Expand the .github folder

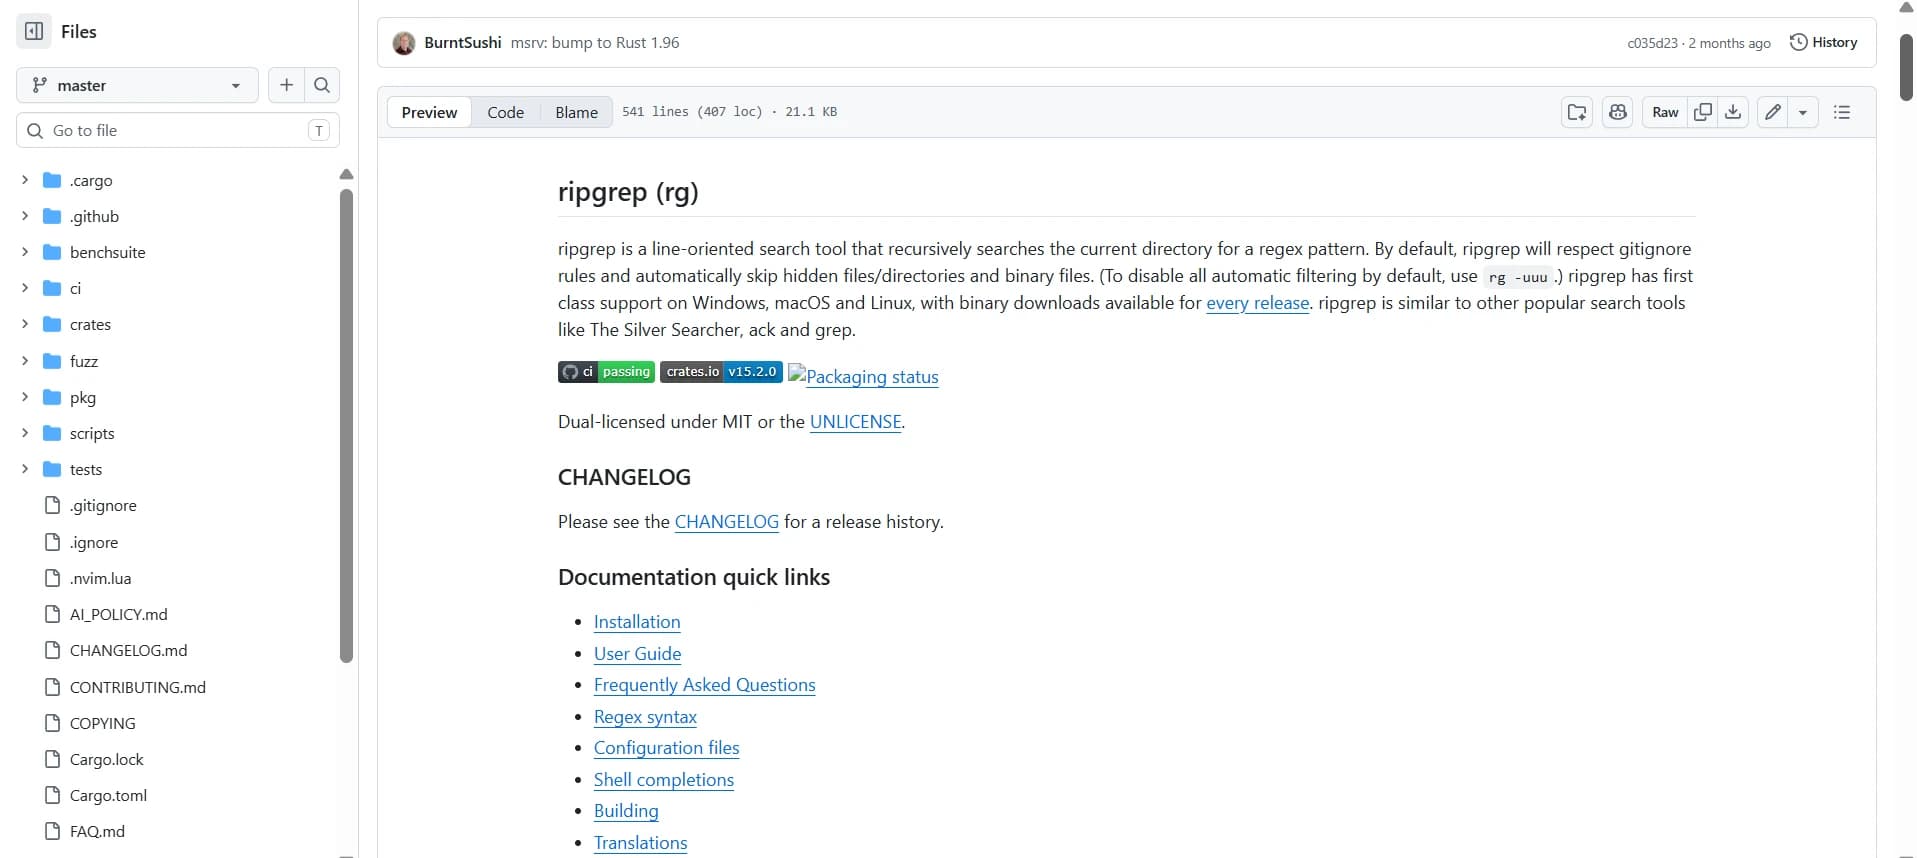point(25,216)
